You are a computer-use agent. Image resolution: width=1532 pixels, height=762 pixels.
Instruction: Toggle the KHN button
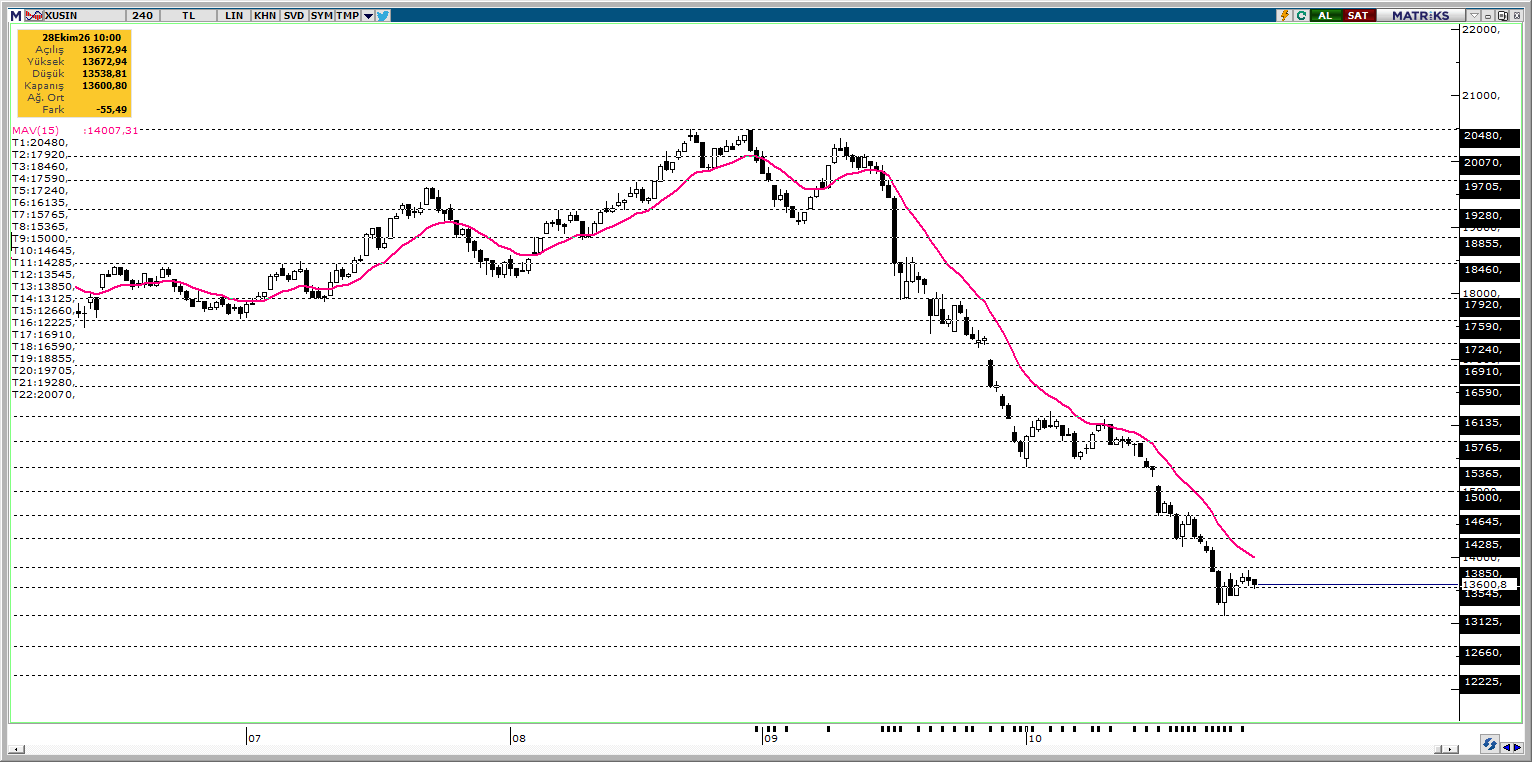click(x=265, y=16)
